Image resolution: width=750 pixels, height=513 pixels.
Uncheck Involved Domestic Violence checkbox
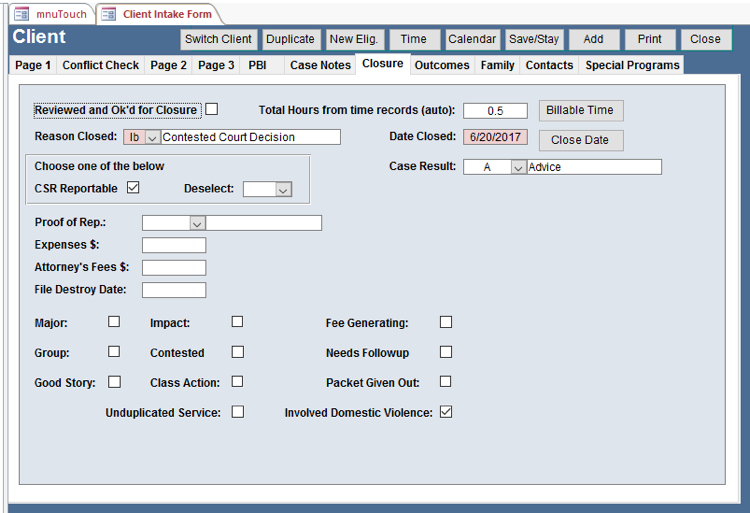446,411
